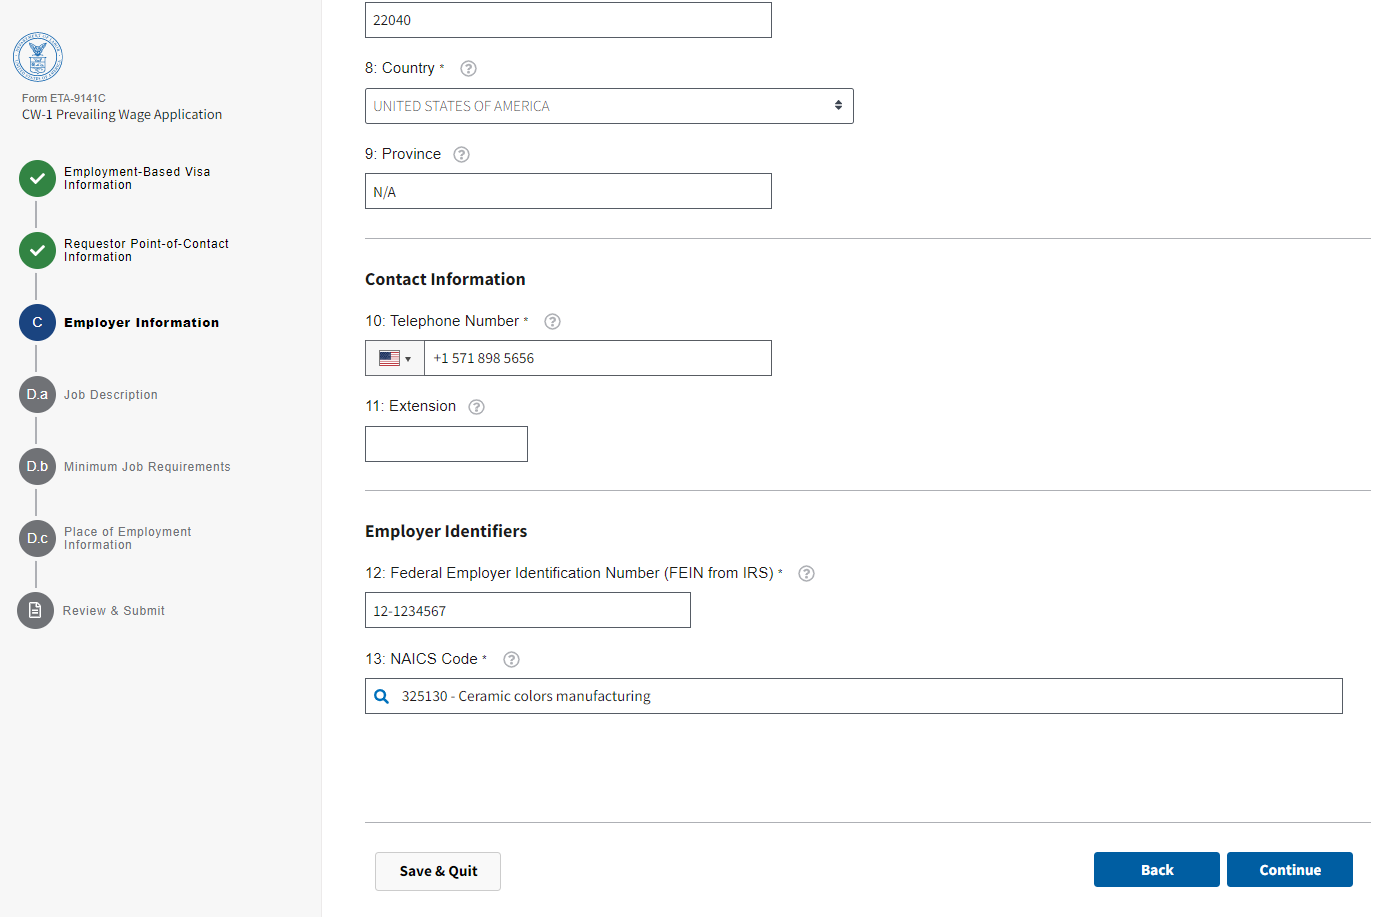Click the NAICS Code help icon
This screenshot has width=1381, height=917.
click(x=511, y=660)
